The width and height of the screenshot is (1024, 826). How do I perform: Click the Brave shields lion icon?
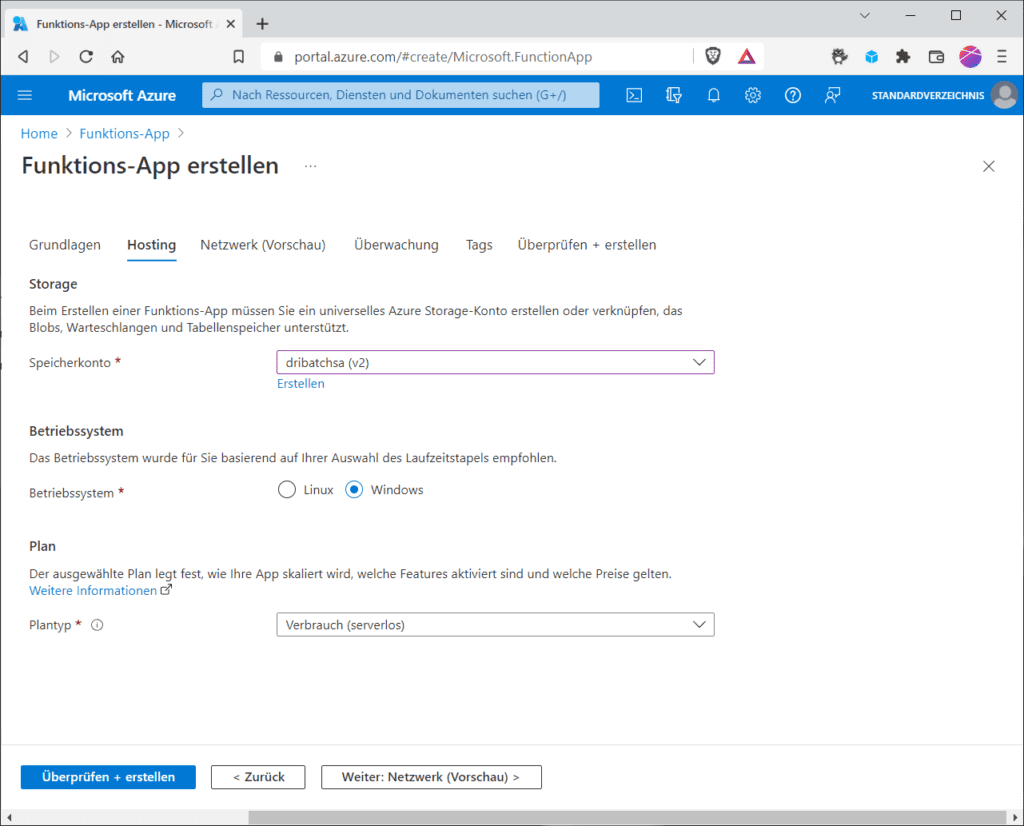pyautogui.click(x=713, y=56)
